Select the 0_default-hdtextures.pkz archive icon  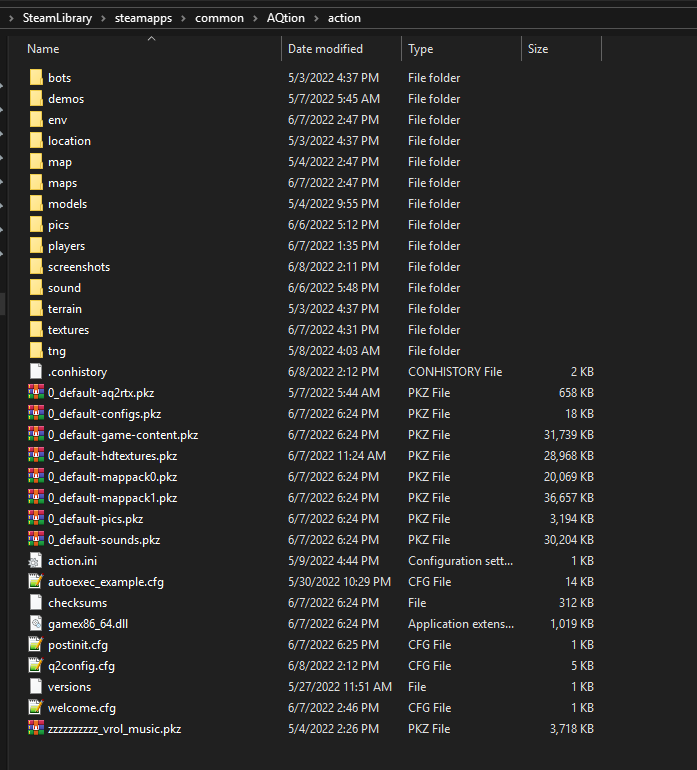(x=36, y=456)
